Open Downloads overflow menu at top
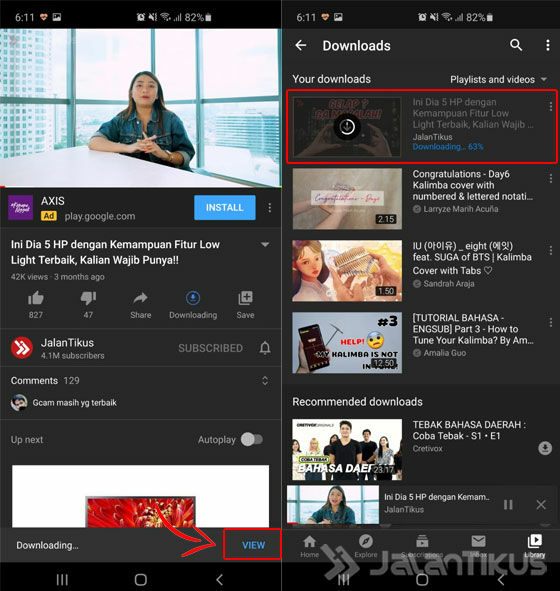560x591 pixels. 548,45
